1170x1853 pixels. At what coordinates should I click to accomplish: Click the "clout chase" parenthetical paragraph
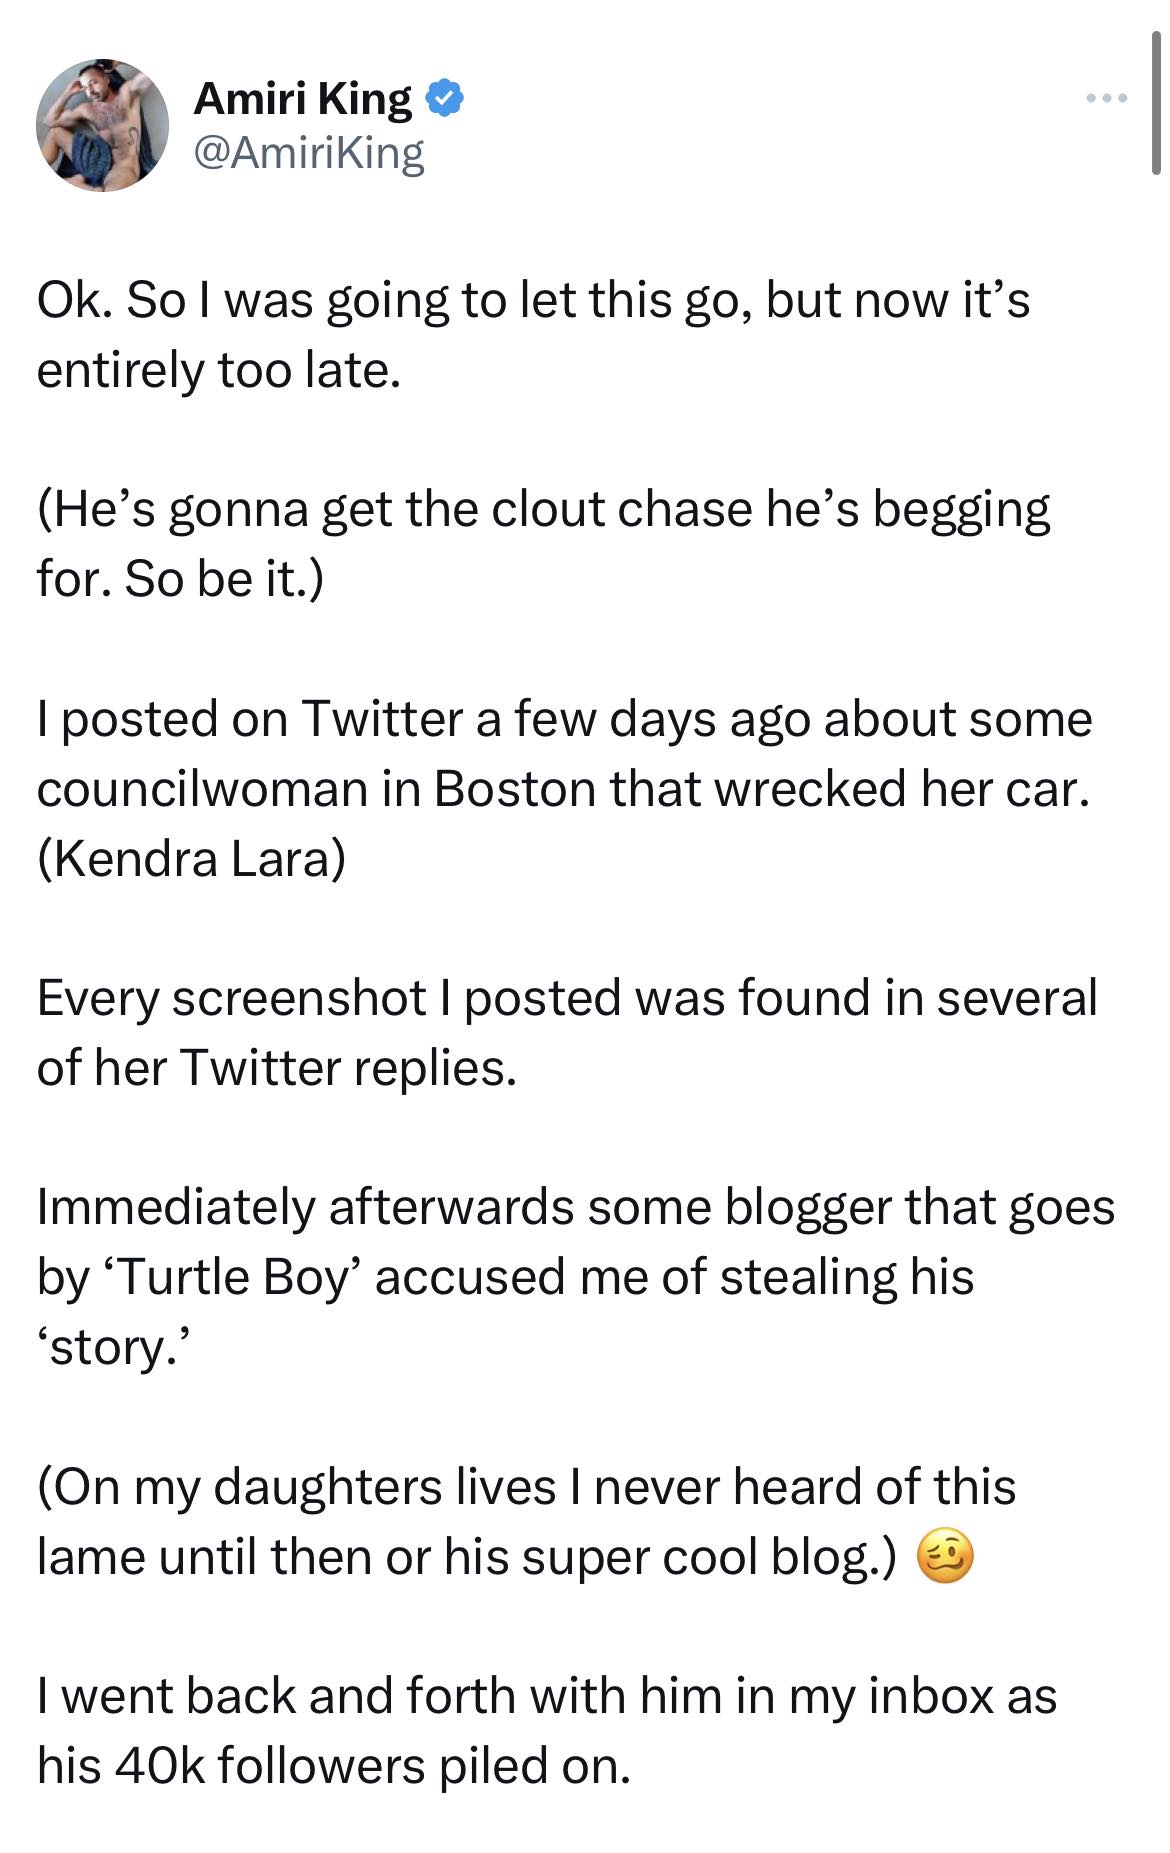pos(543,510)
